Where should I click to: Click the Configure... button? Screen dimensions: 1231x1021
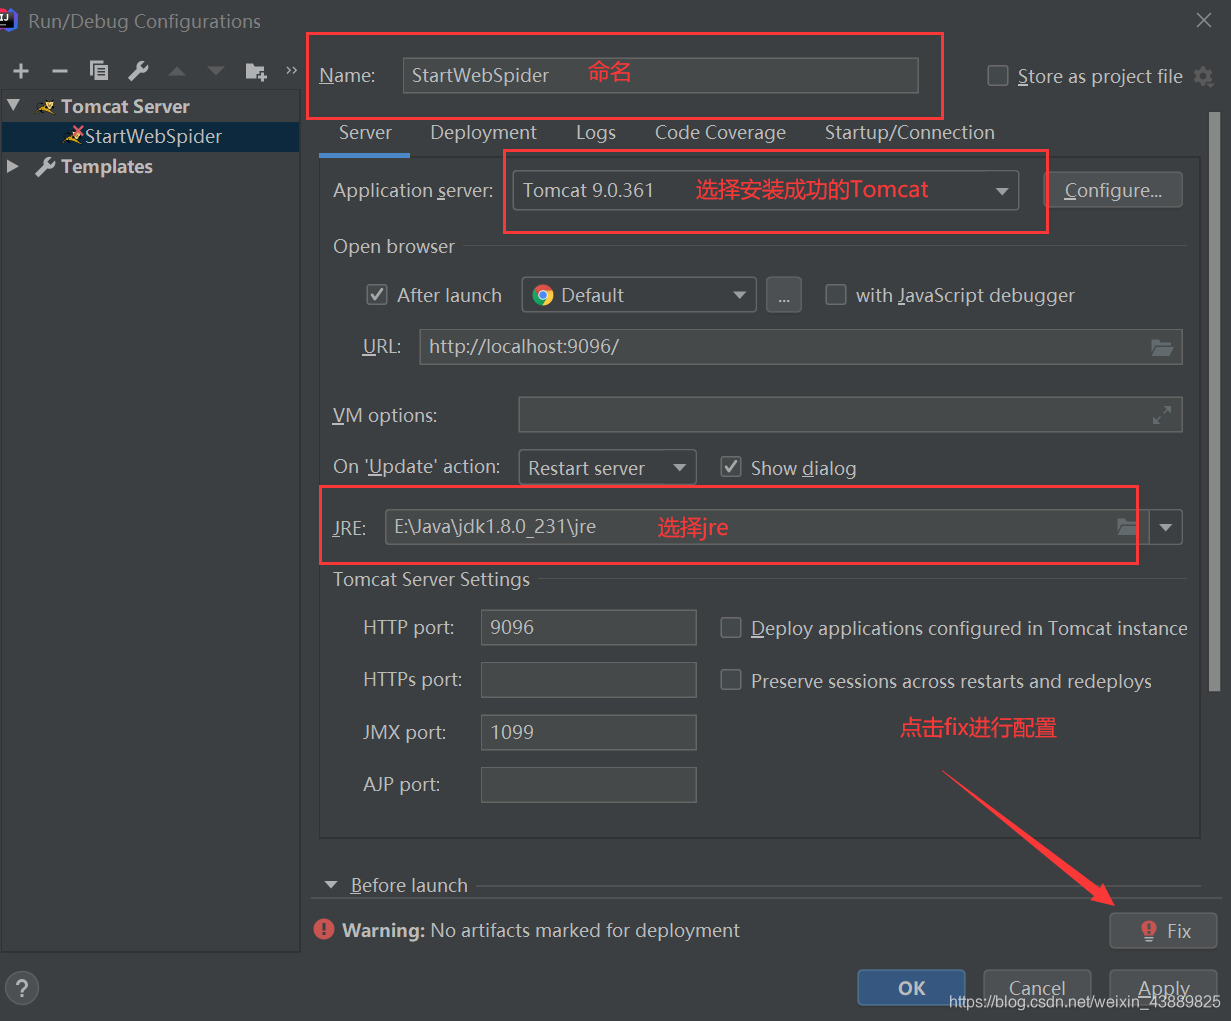point(1113,190)
